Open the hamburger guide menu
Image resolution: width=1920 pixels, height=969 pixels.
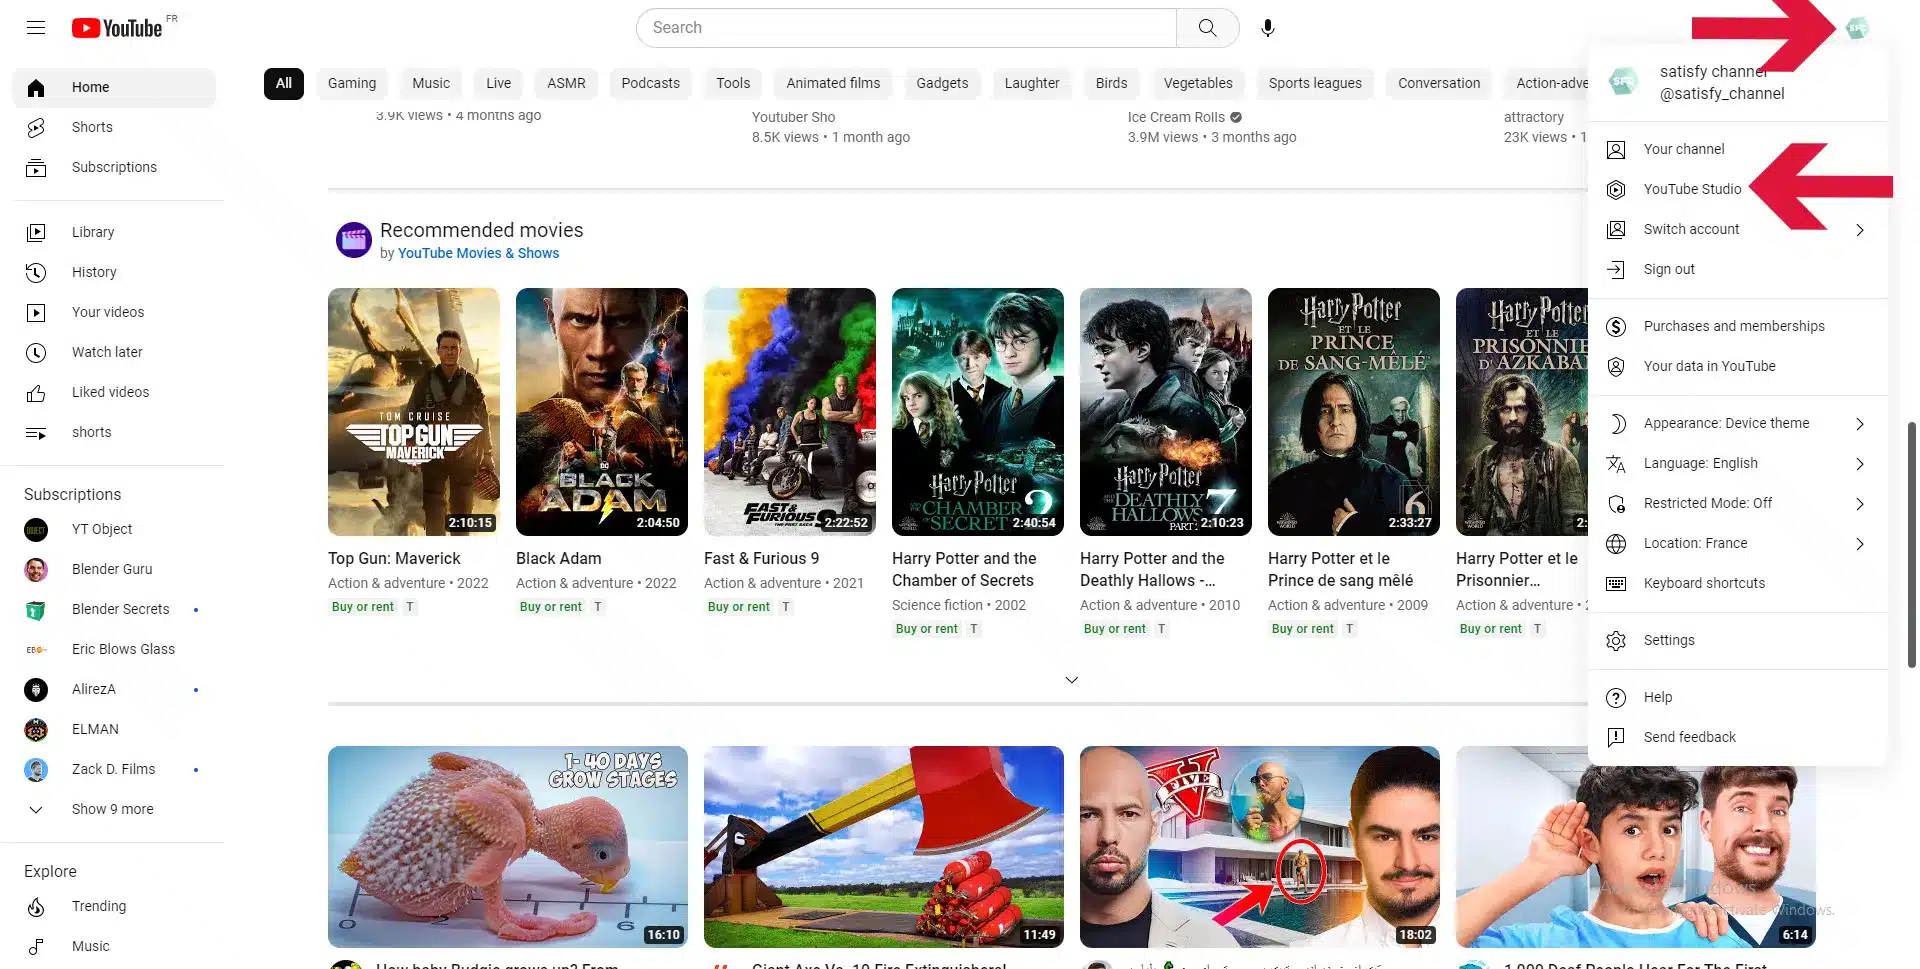36,28
